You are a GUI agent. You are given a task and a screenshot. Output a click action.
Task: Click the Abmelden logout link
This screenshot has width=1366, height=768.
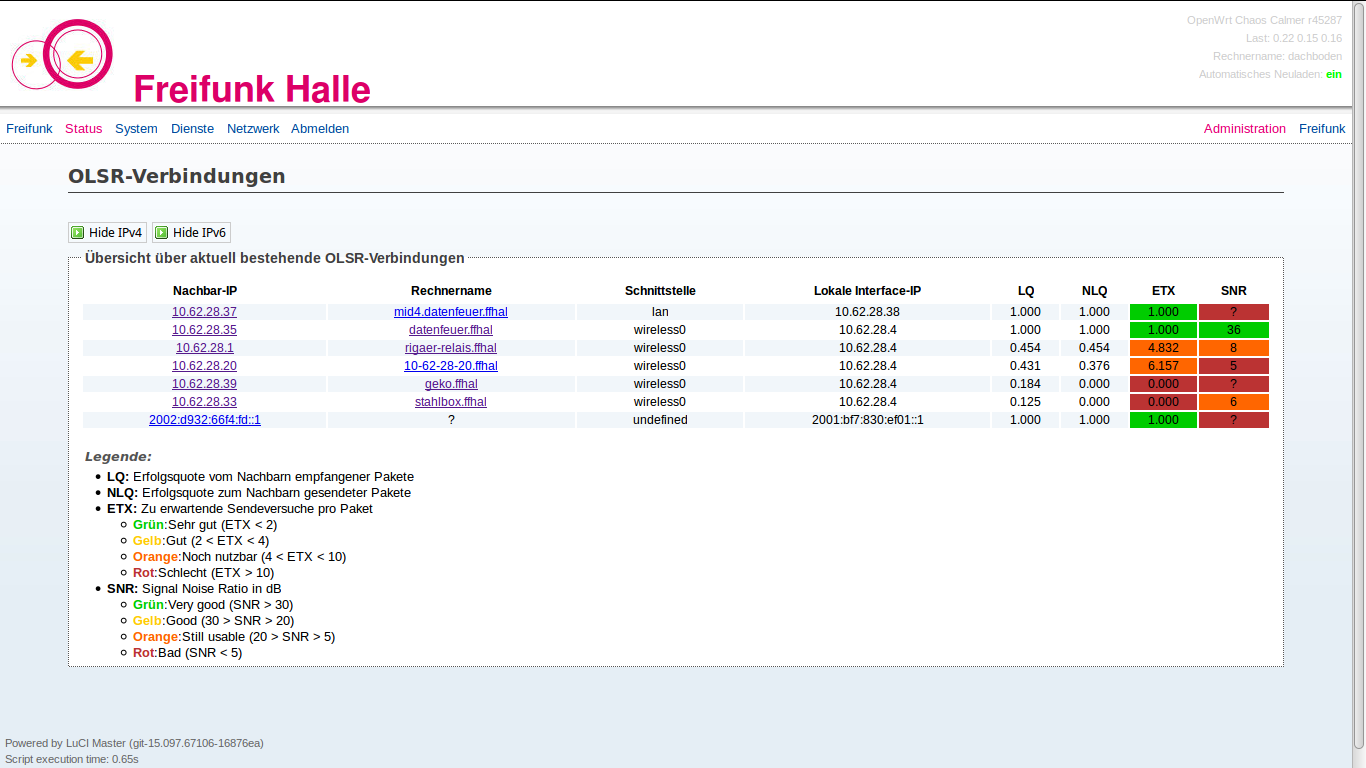pos(320,129)
